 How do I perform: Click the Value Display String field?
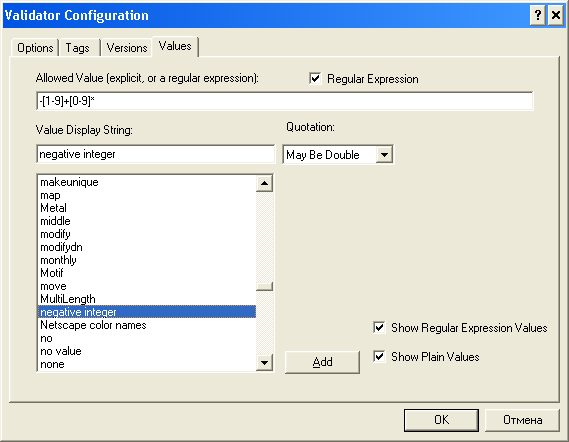[x=156, y=154]
